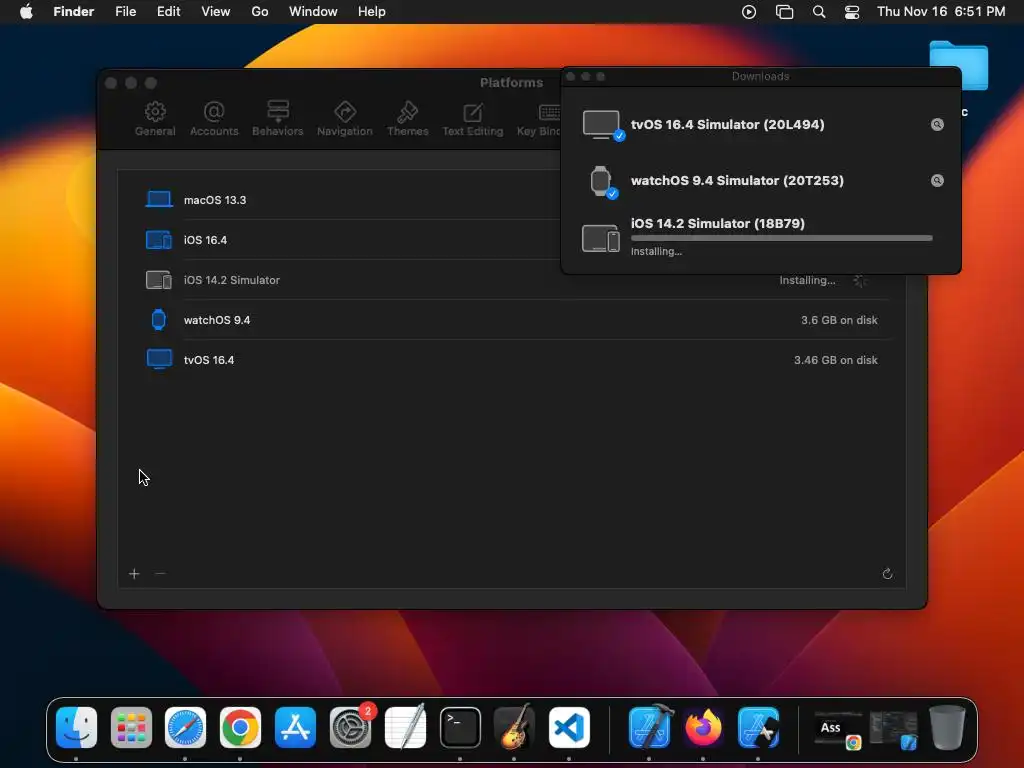Reveal watchOS 9.4 Simulator download in Finder
Image resolution: width=1024 pixels, height=768 pixels.
pyautogui.click(x=937, y=180)
